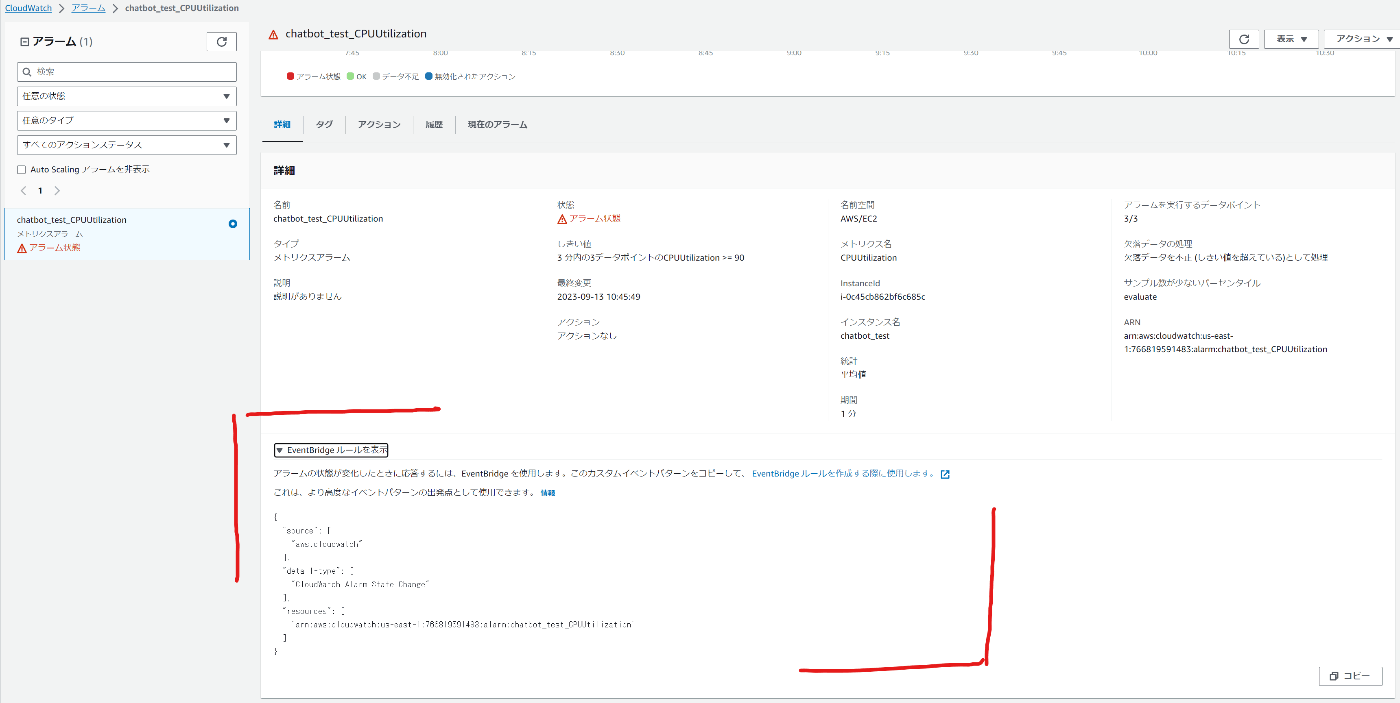Click chatbot_test_CPUUtilization alarm name in sidebar
This screenshot has height=703, width=1400.
[72, 220]
